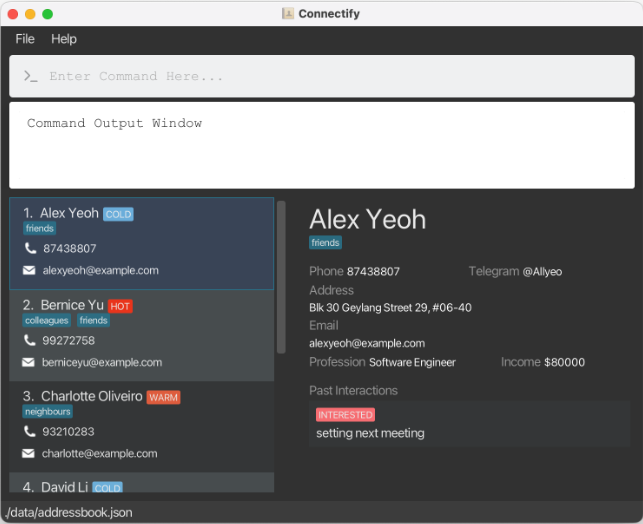
Task: Click the envelope icon beside alexyeoh@example.com in the list
Action: point(29,271)
